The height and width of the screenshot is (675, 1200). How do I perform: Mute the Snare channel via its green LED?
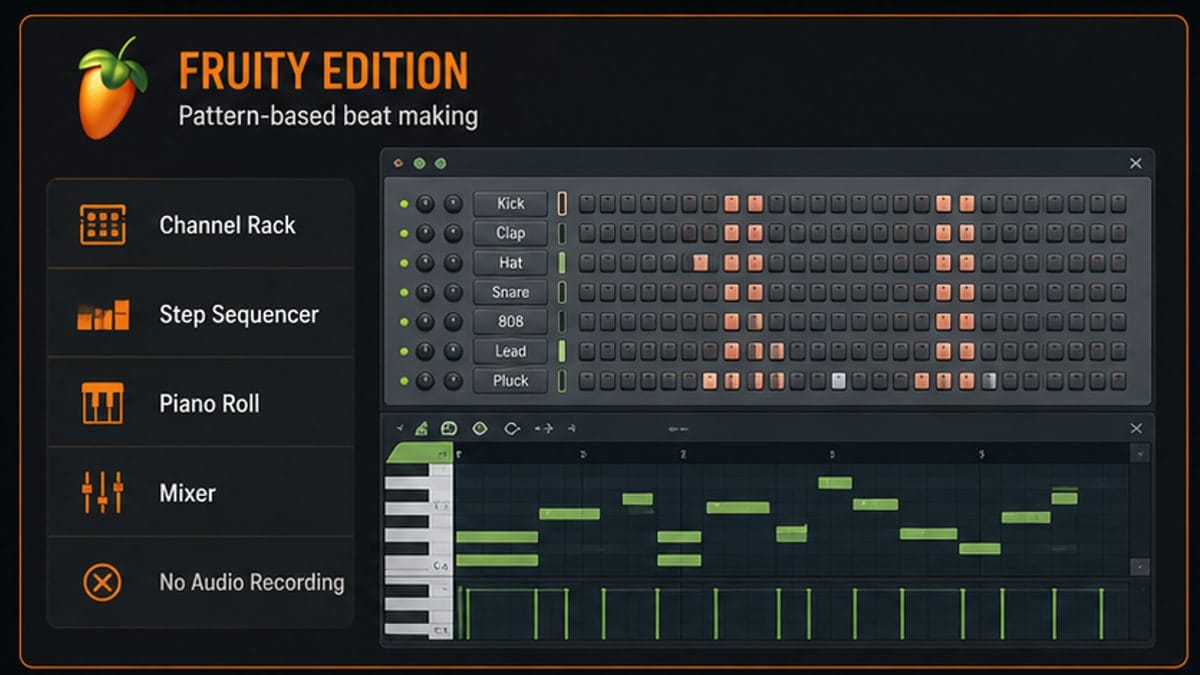tap(404, 292)
